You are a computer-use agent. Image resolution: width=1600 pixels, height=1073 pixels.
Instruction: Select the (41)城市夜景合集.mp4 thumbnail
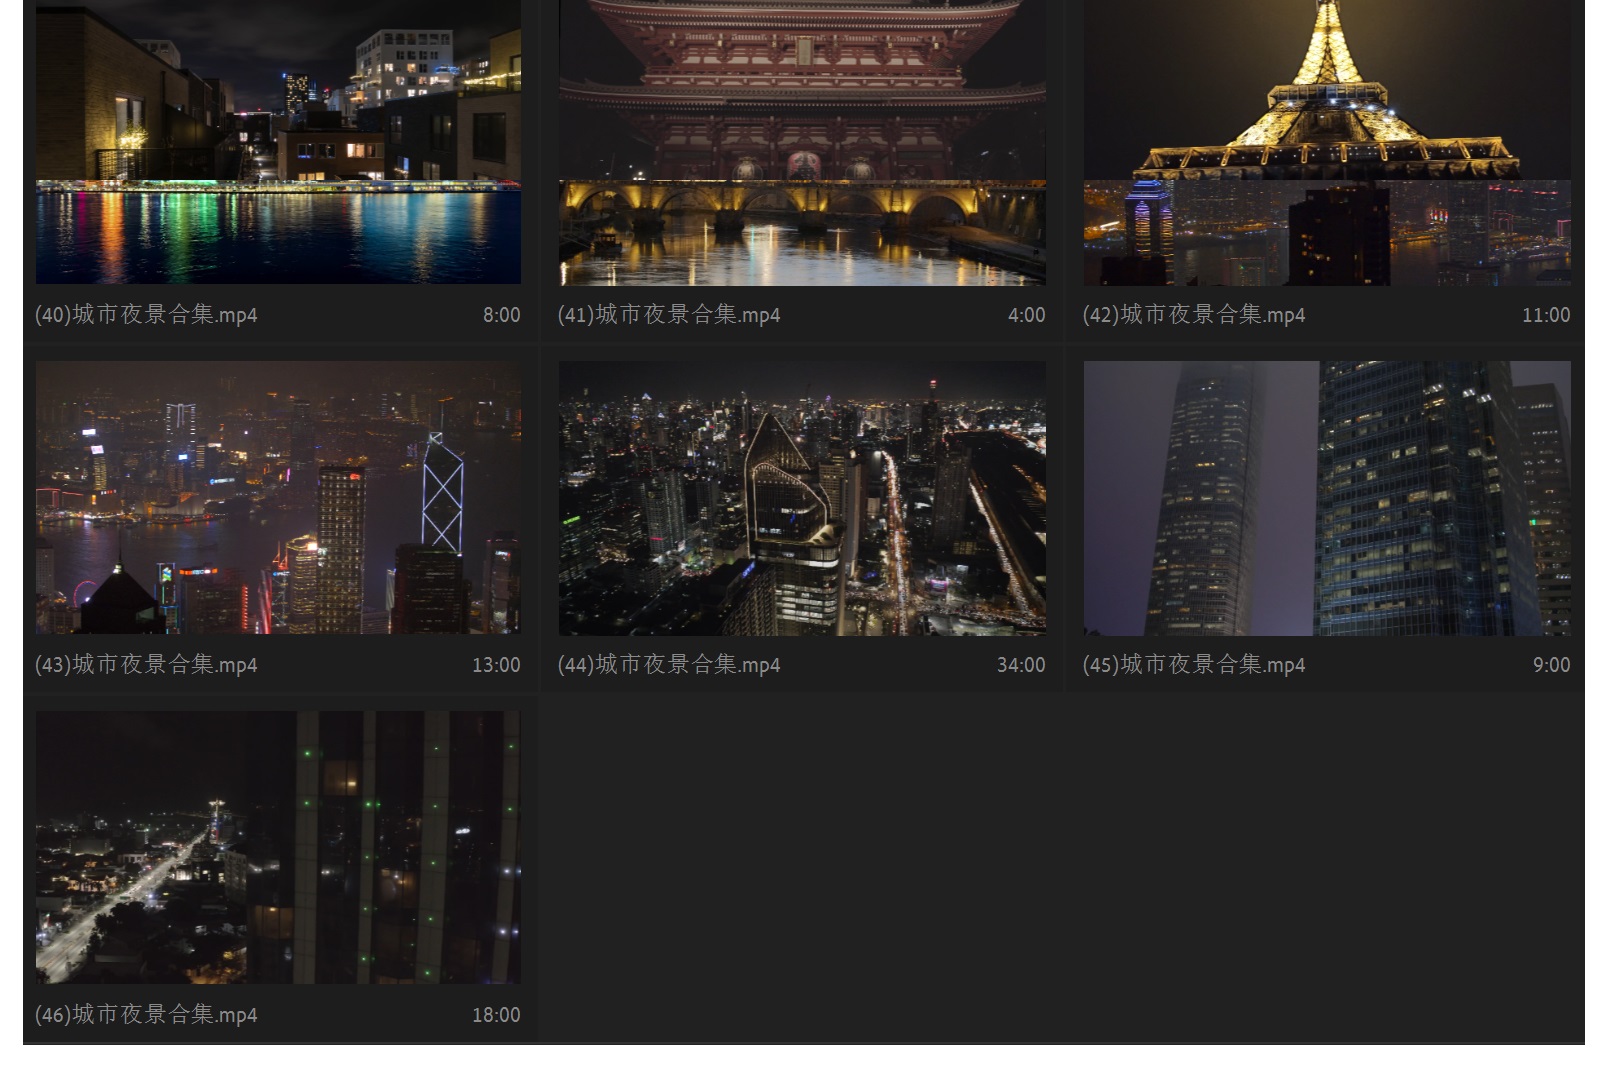click(x=802, y=142)
